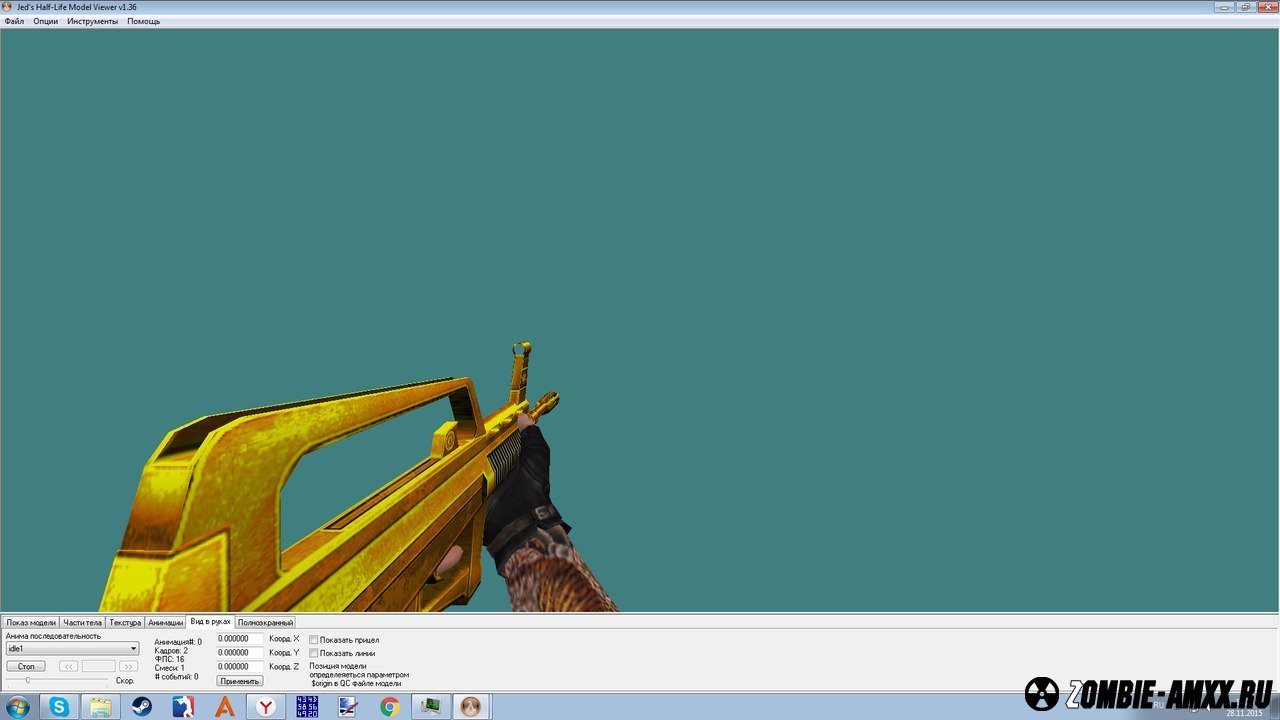This screenshot has width=1280, height=720.
Task: Click the Стоп button
Action: tap(26, 666)
